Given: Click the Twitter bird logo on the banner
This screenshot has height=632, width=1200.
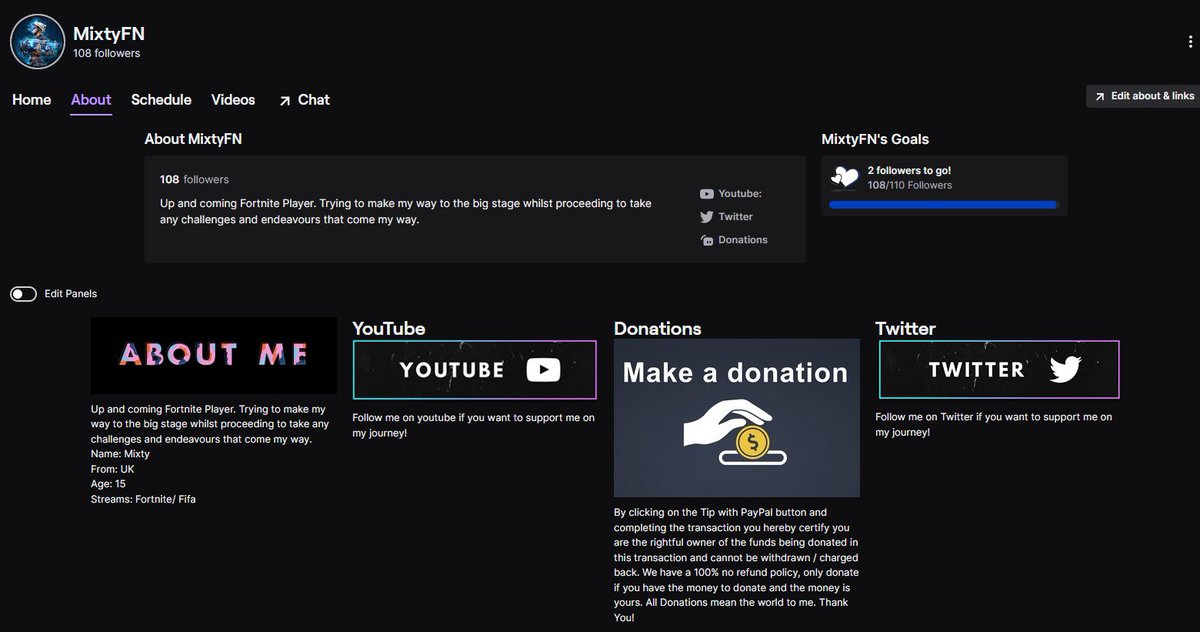Looking at the screenshot, I should (1066, 370).
